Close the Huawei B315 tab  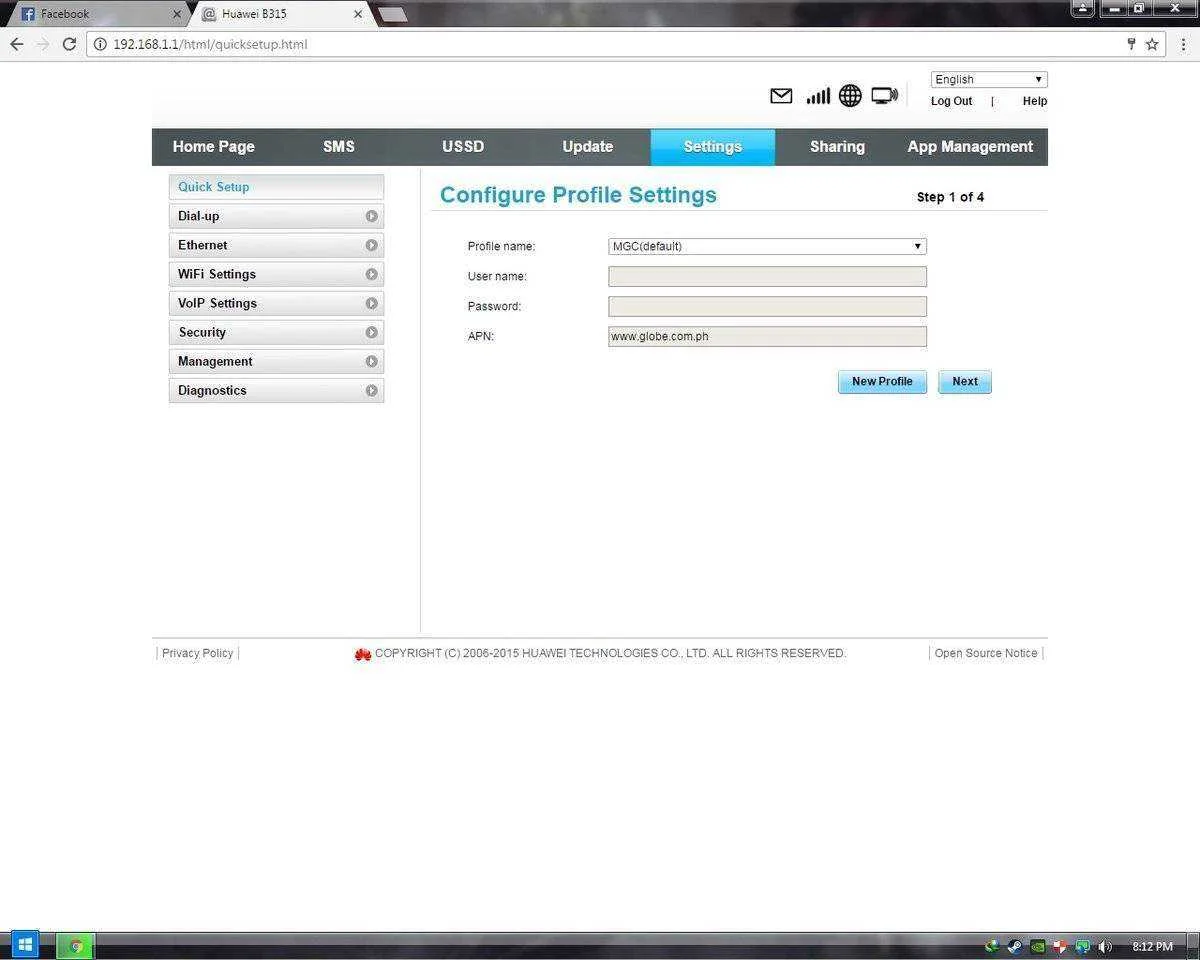[x=358, y=14]
